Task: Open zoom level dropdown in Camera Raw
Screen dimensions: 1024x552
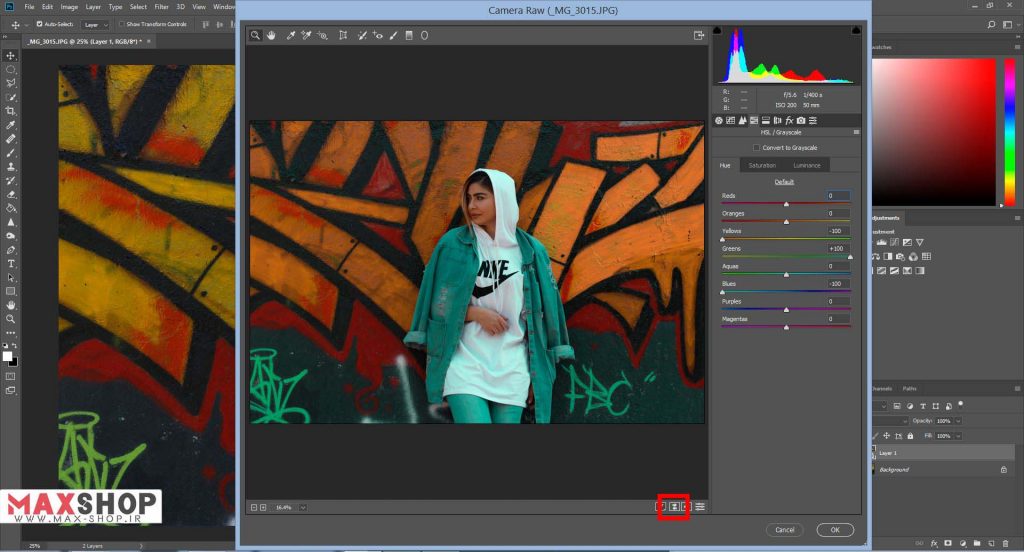Action: tap(303, 508)
